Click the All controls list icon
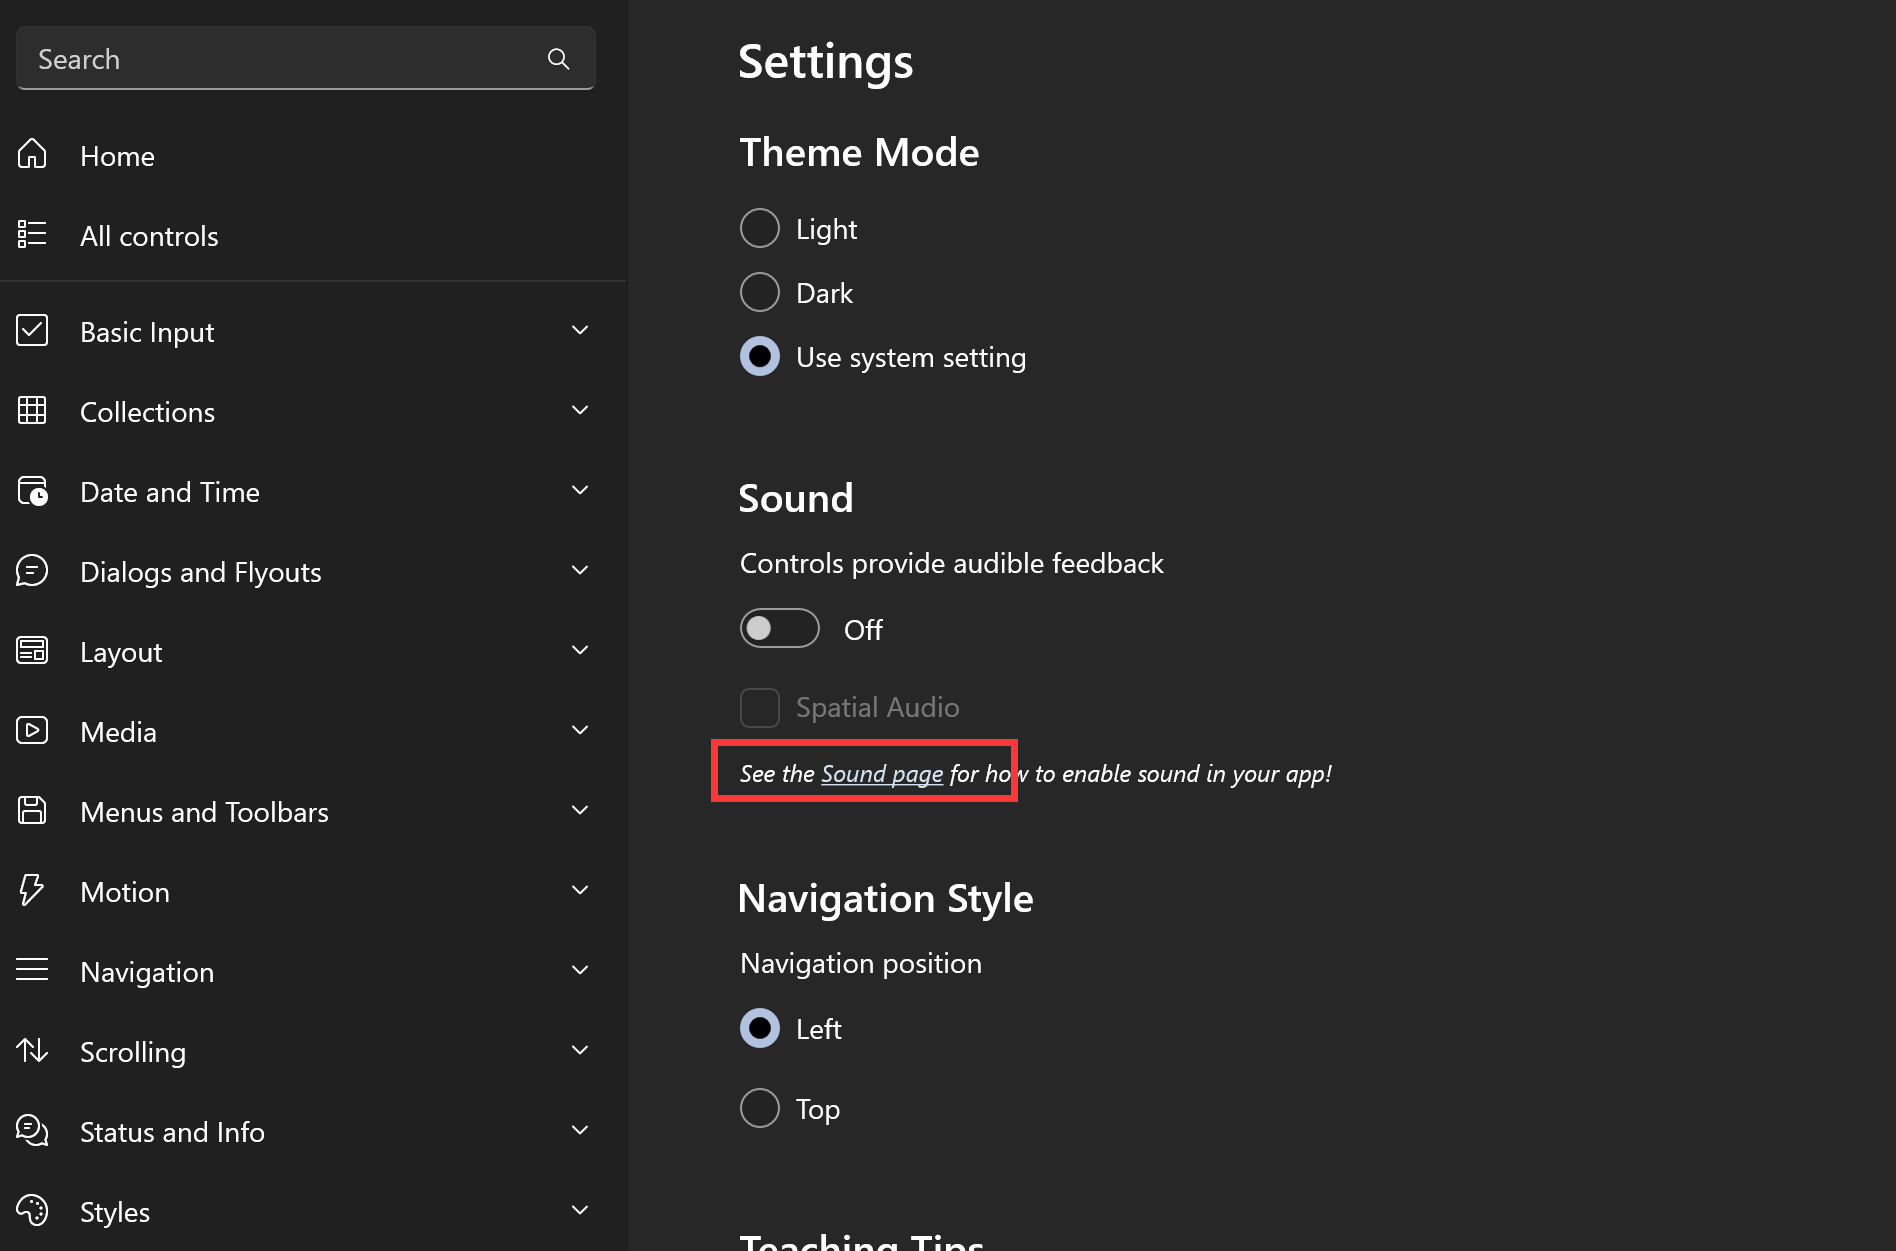Viewport: 1896px width, 1251px height. (x=32, y=235)
